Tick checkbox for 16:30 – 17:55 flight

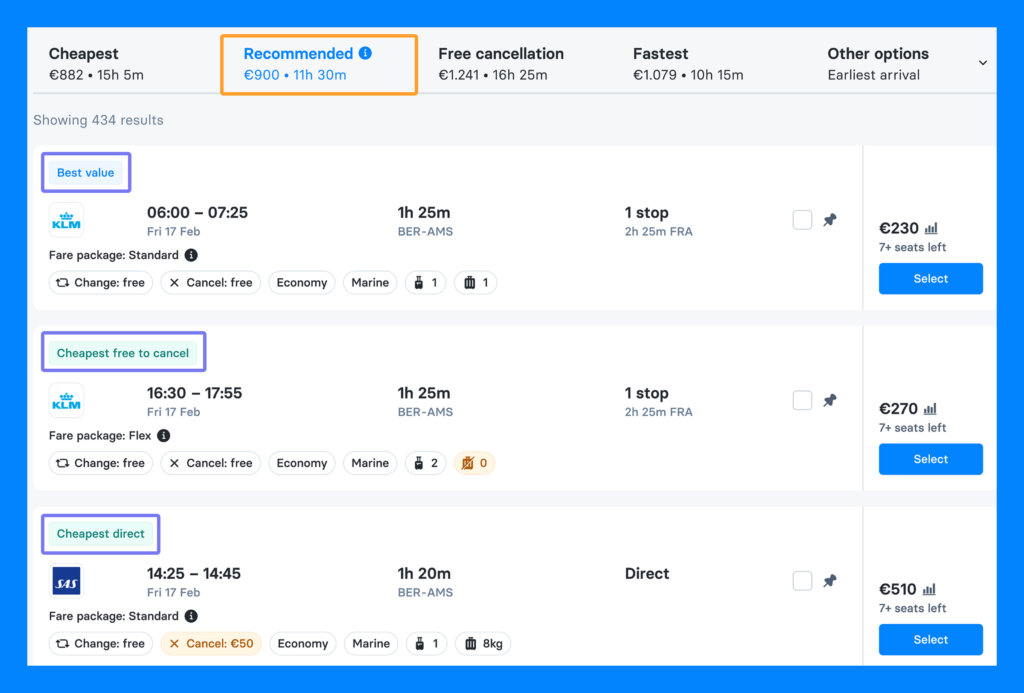click(x=802, y=400)
